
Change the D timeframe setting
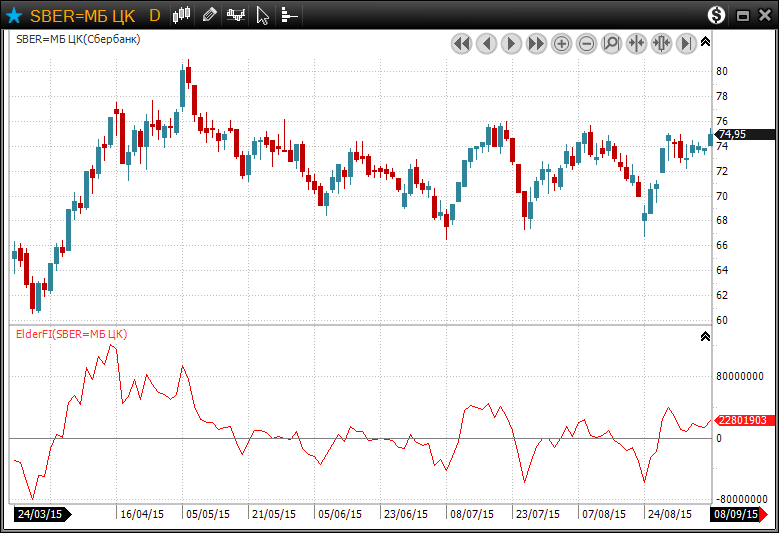[x=154, y=15]
